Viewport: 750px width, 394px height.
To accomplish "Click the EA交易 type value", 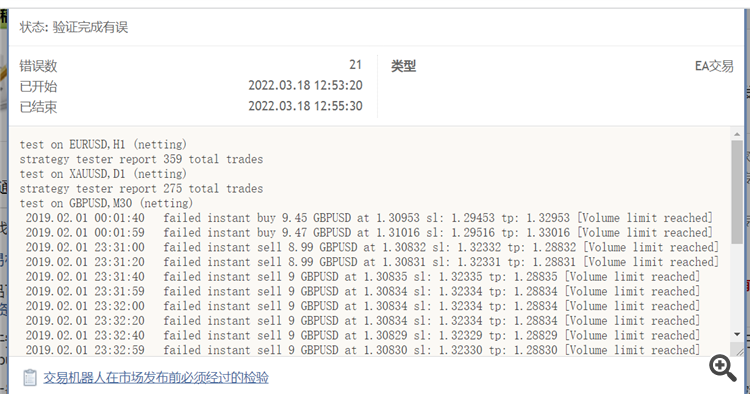I will (714, 66).
